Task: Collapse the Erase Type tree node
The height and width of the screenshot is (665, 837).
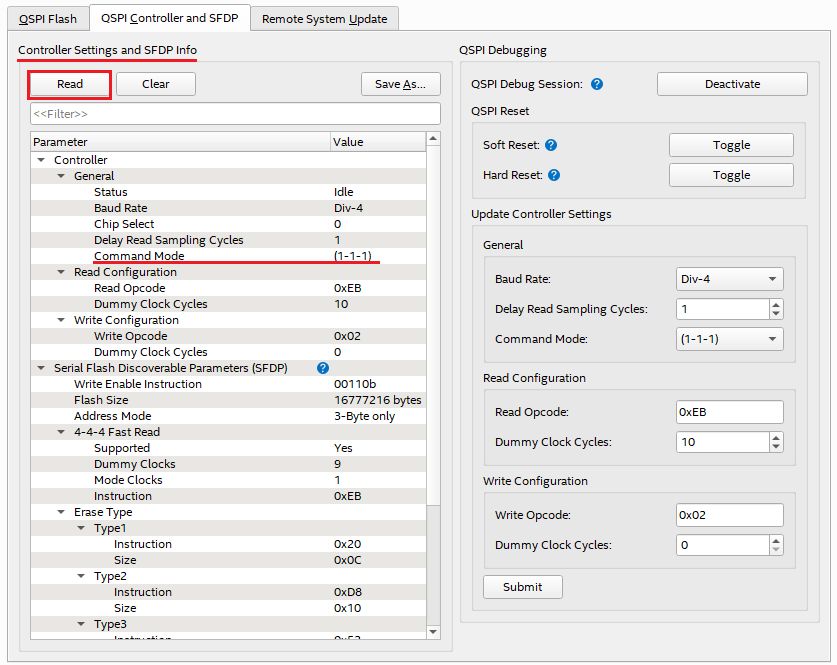Action: (61, 512)
